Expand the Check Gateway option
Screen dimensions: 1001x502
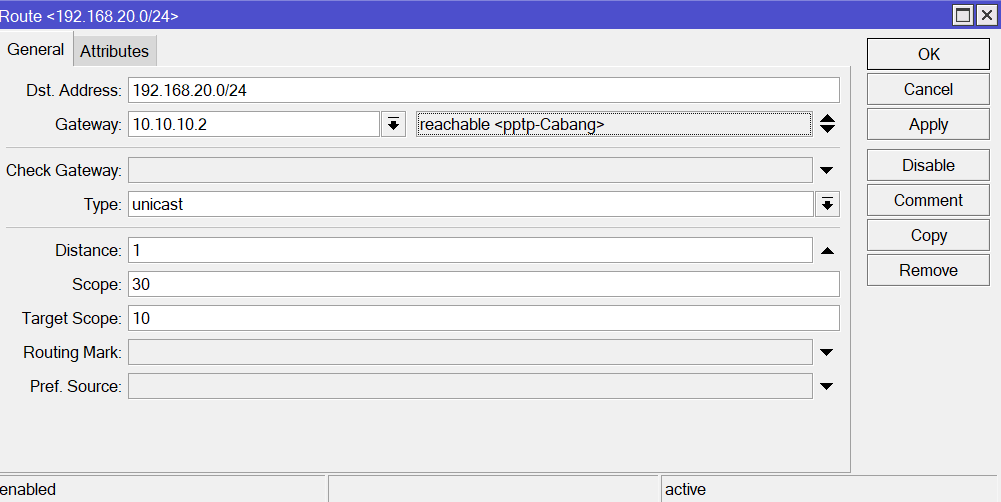tap(827, 171)
